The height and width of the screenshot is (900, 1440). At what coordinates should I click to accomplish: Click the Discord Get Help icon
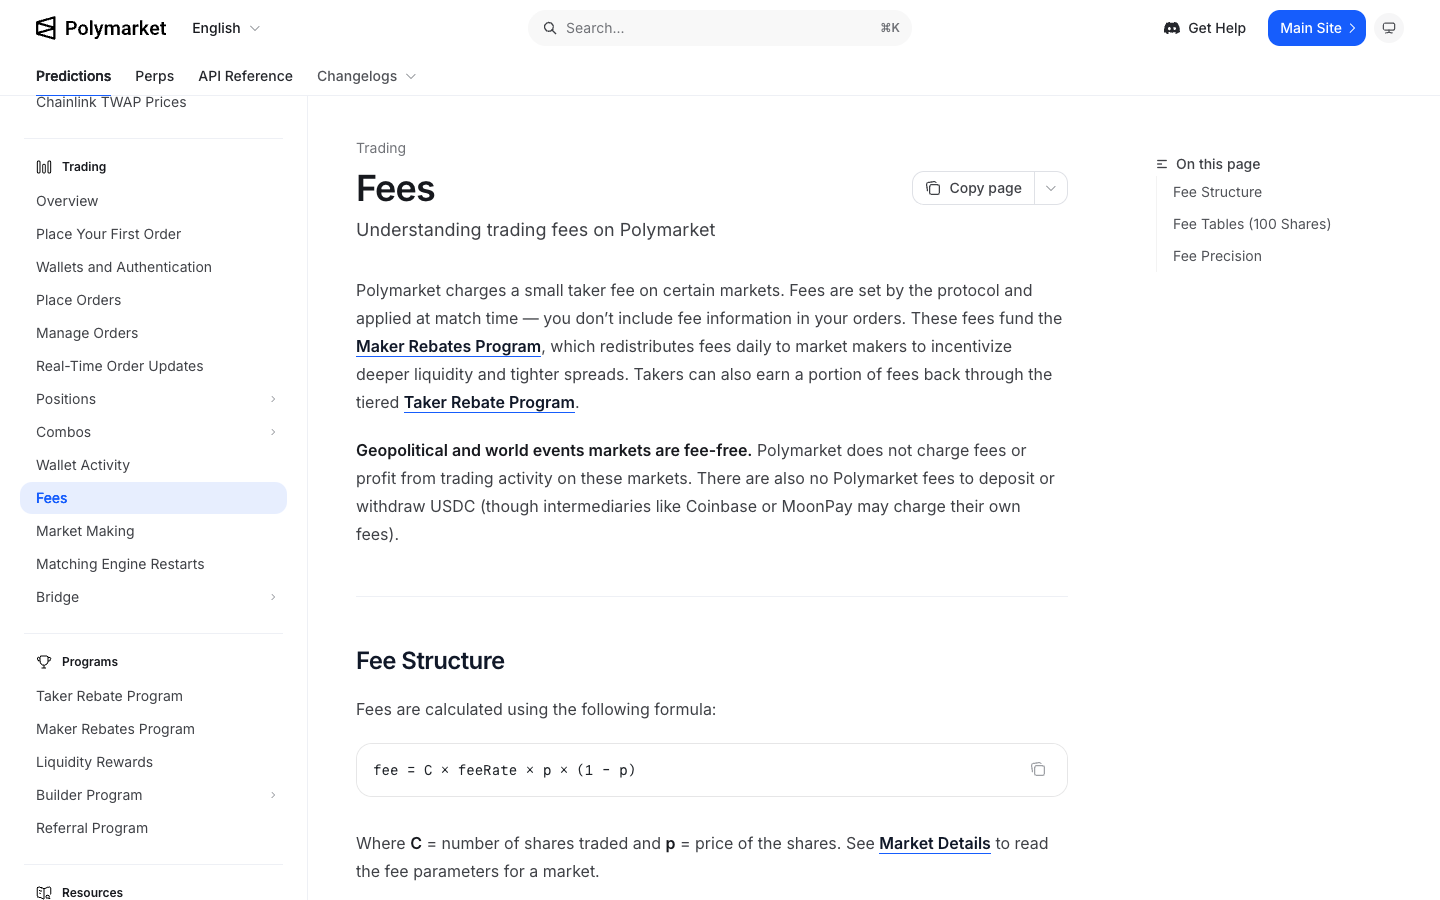pos(1172,28)
